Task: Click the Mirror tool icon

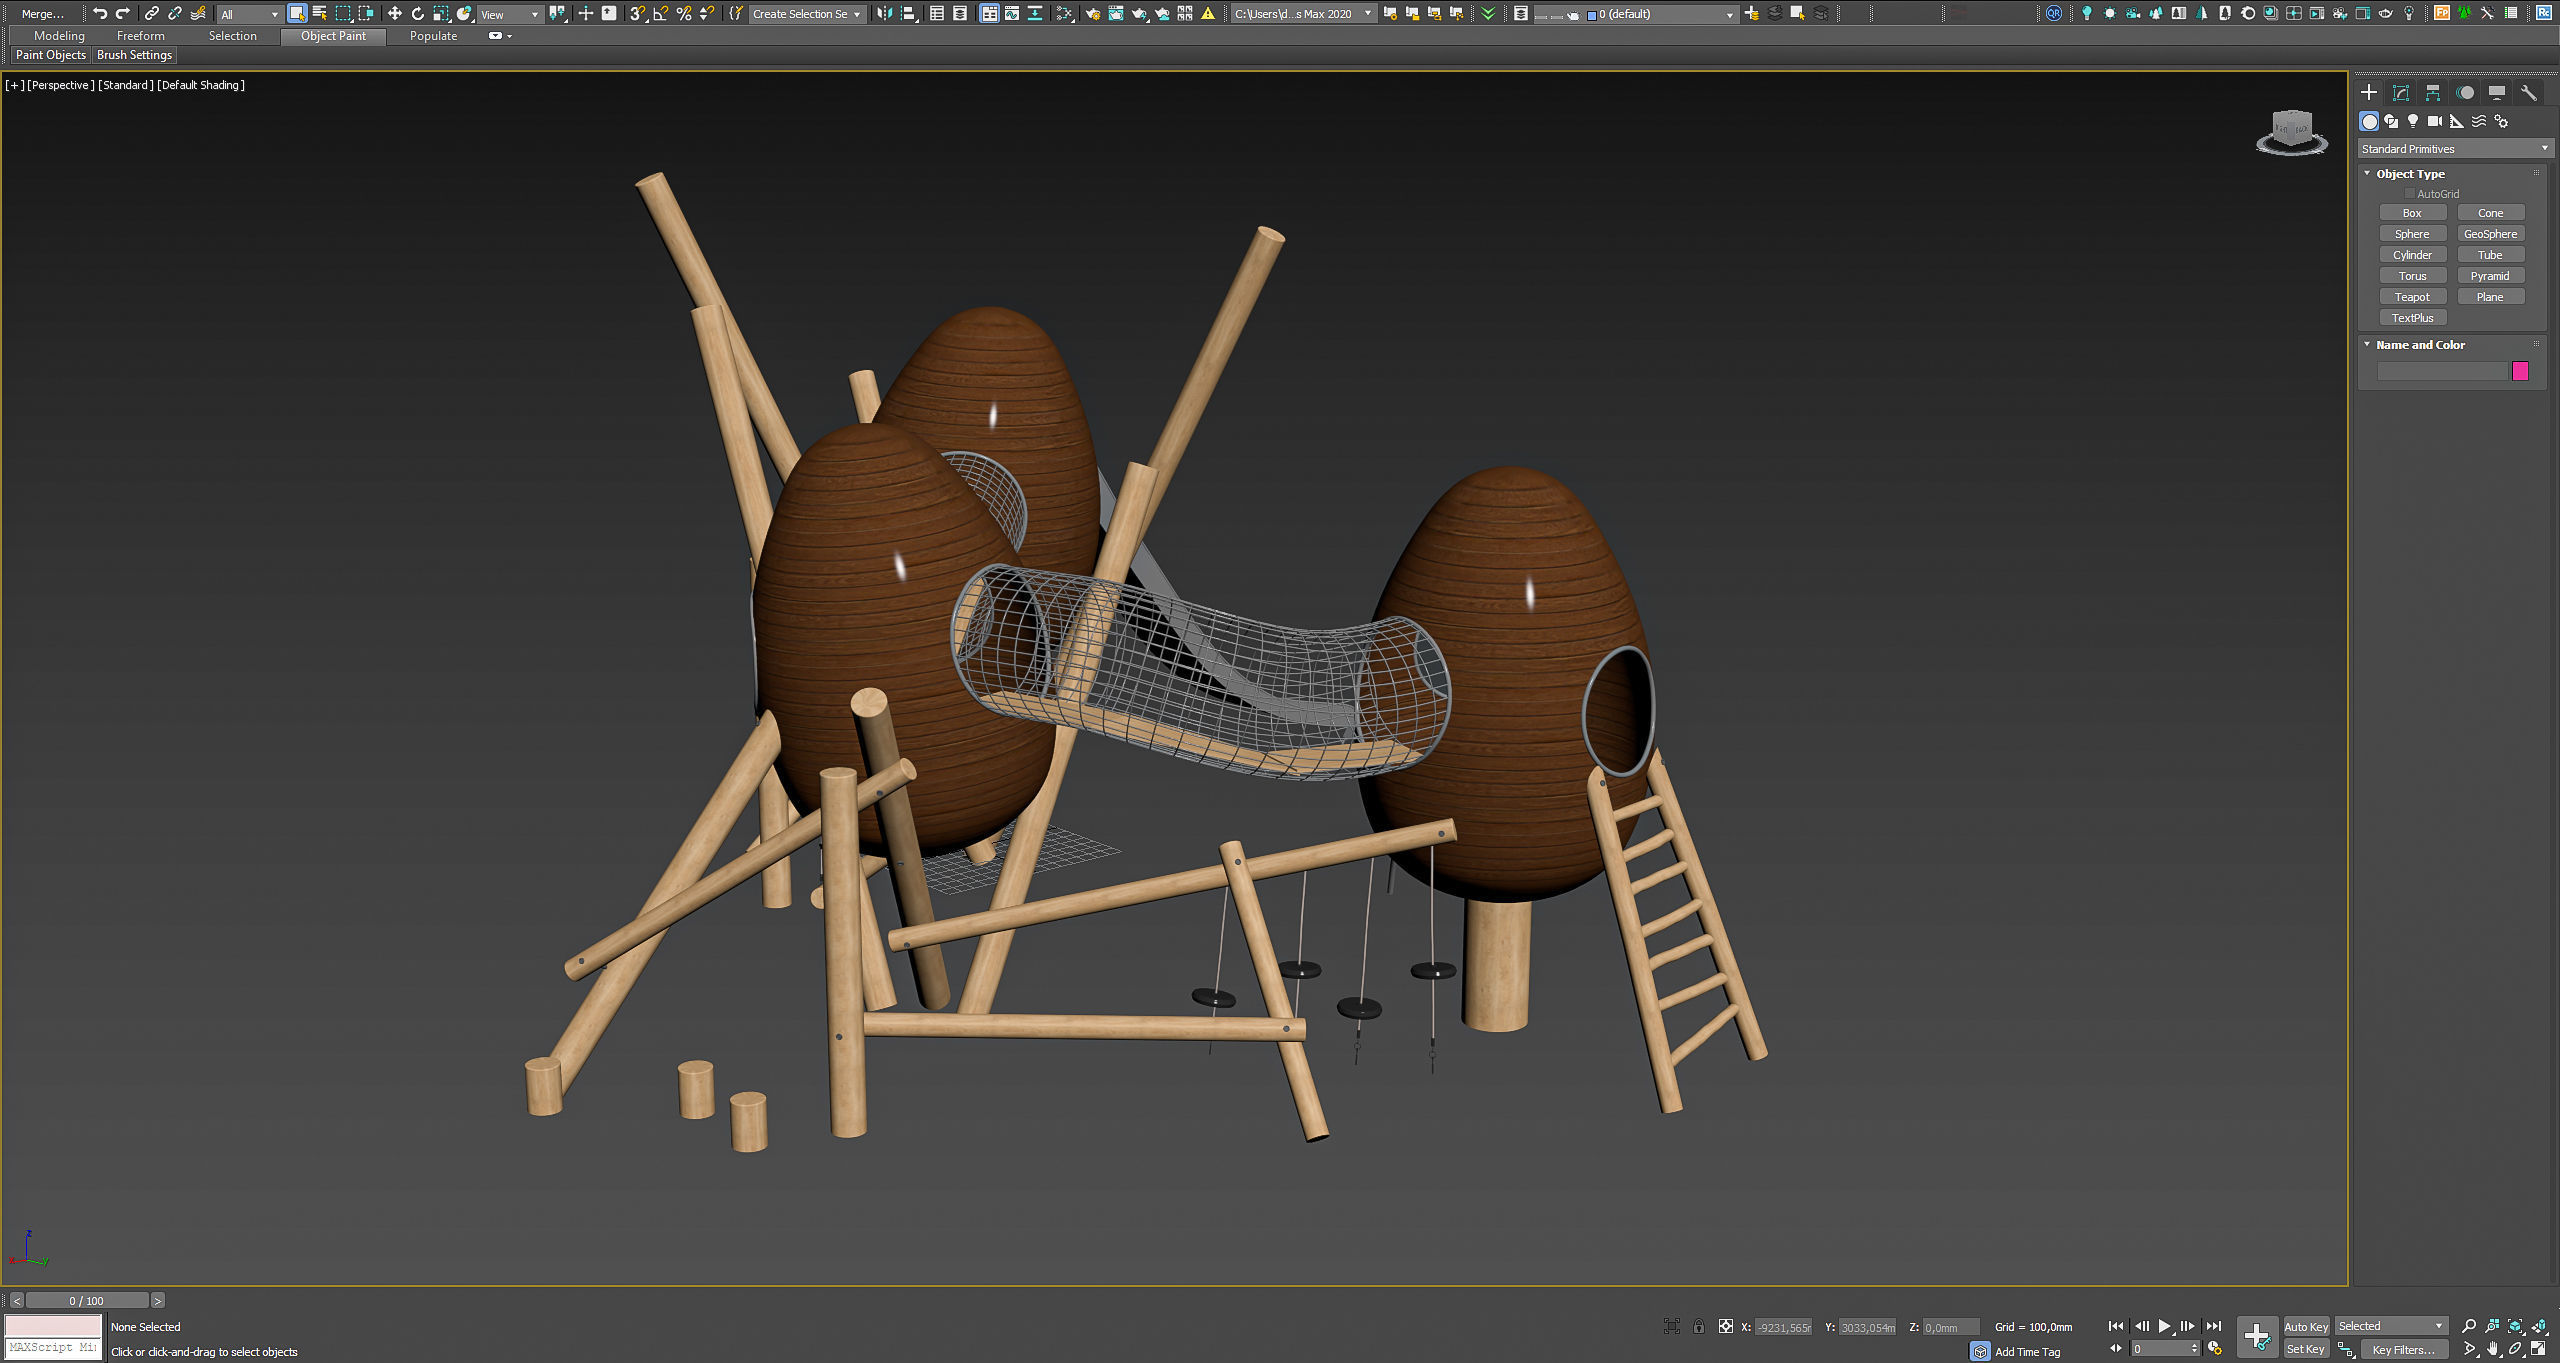Action: (x=884, y=13)
